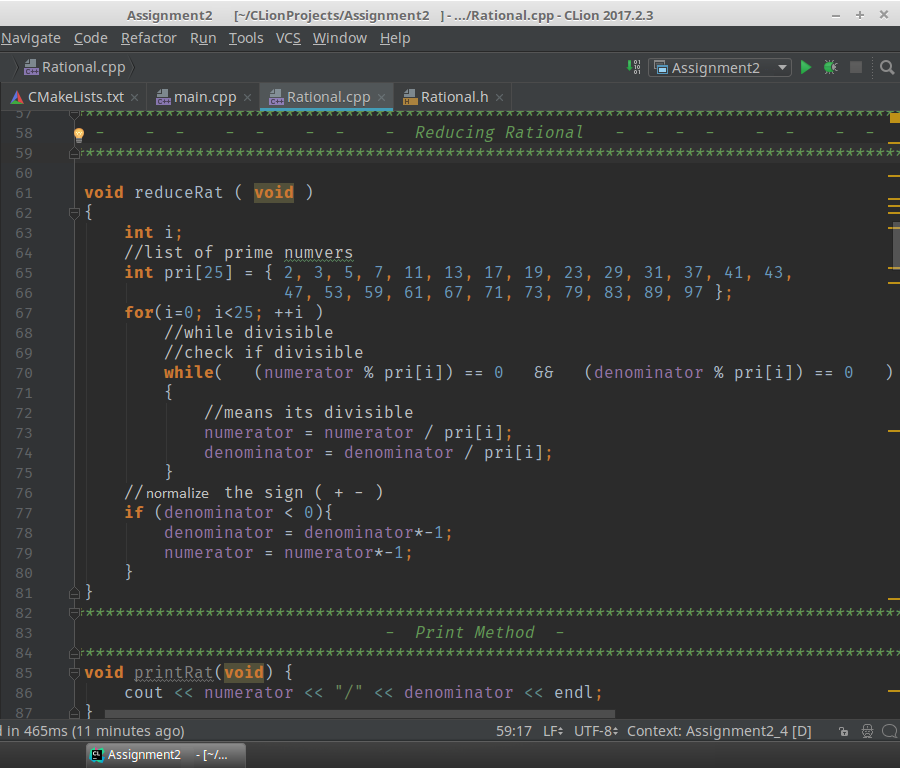This screenshot has width=900, height=768.
Task: Switch to the Rational.h tab
Action: 453,98
